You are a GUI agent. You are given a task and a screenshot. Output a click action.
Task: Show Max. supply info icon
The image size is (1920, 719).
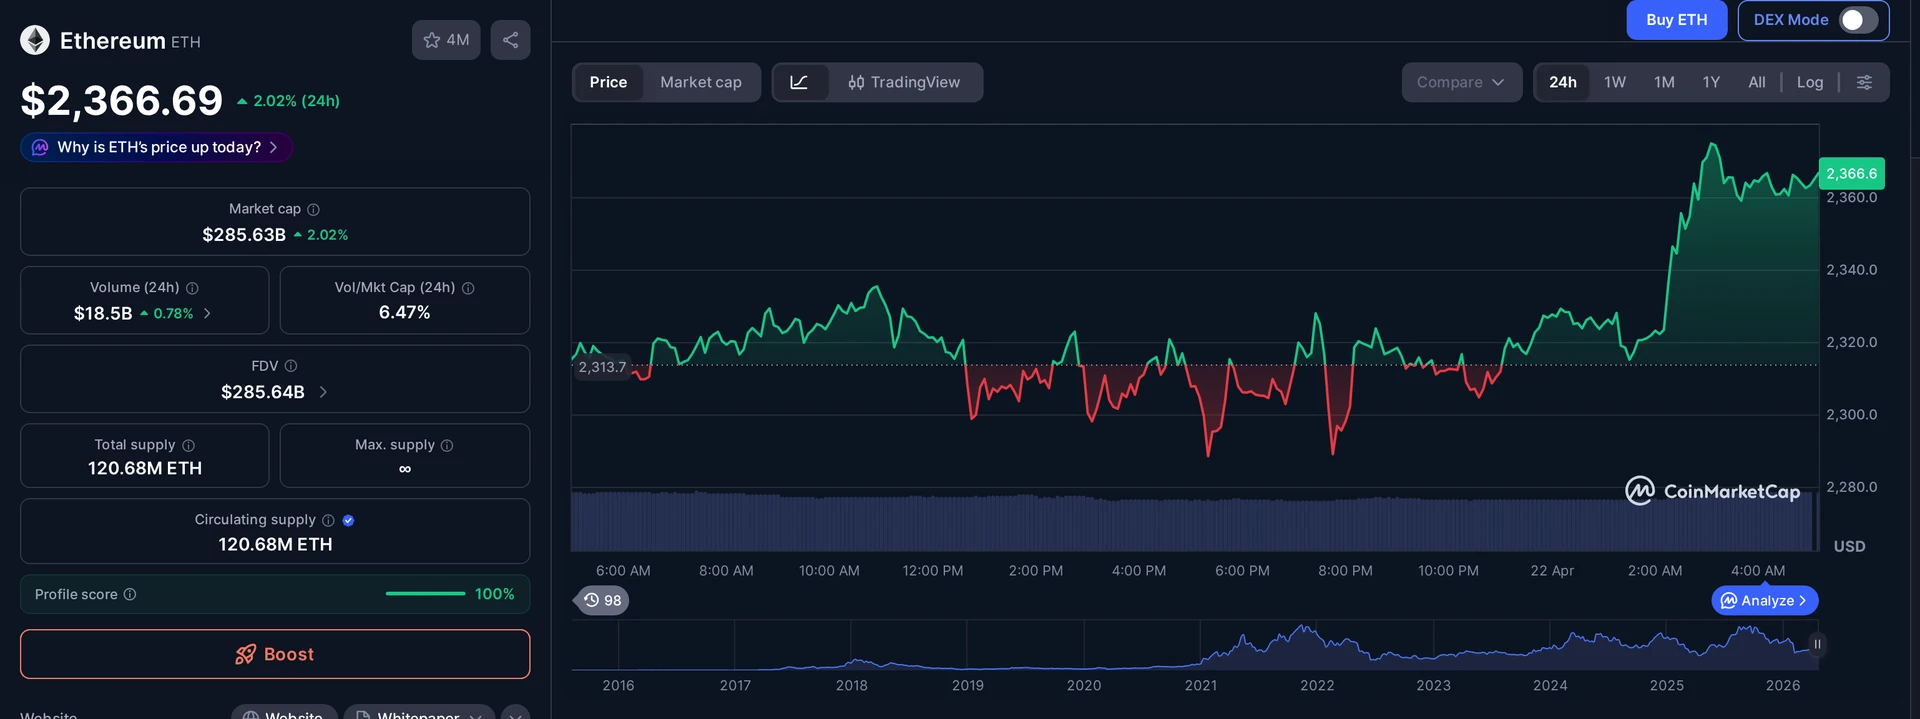point(447,445)
